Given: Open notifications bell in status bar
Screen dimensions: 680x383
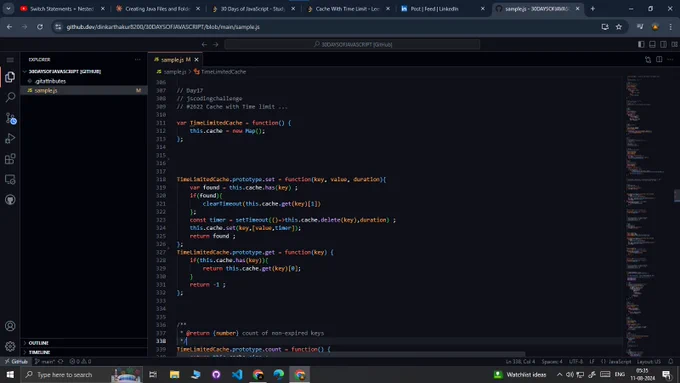Looking at the screenshot, I should point(670,361).
